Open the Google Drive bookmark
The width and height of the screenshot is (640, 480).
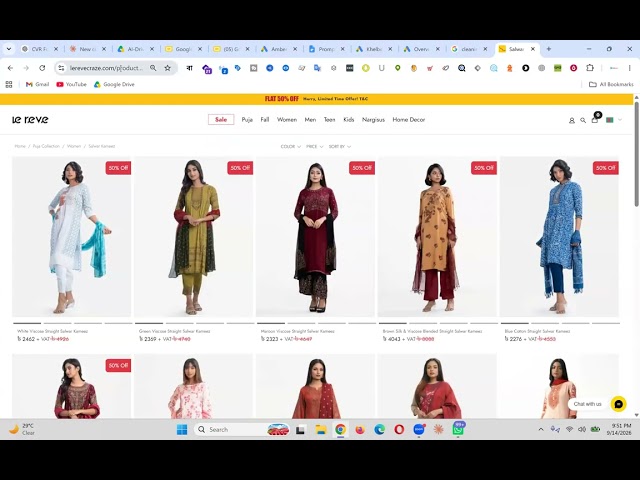[x=114, y=84]
